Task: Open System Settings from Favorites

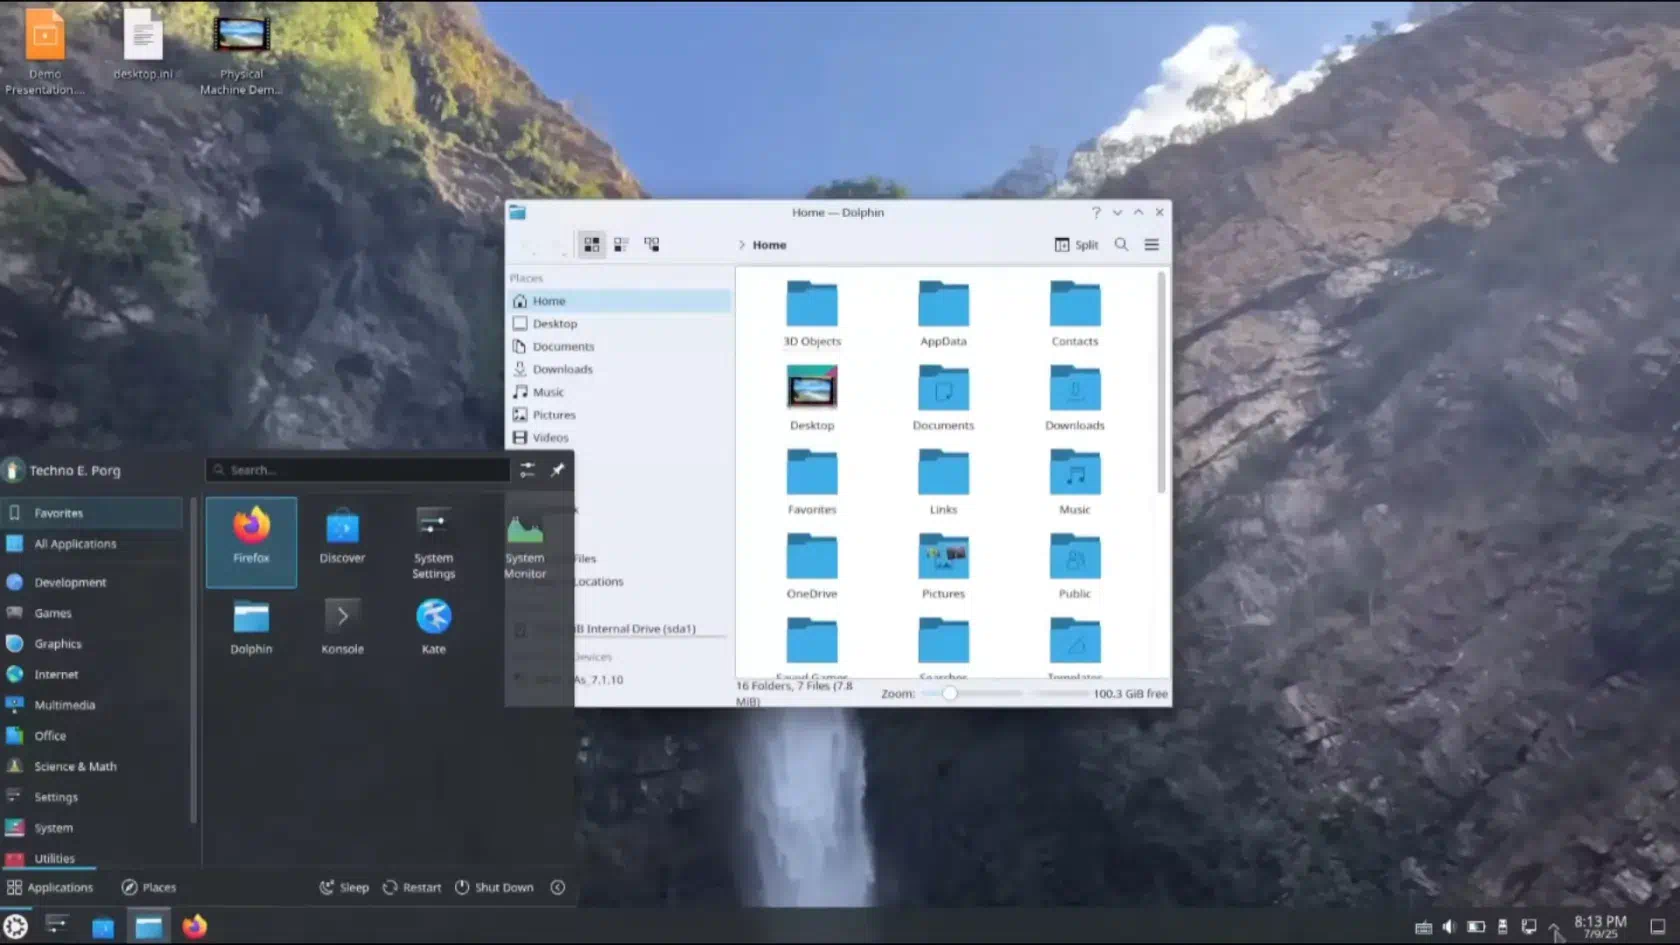Action: pyautogui.click(x=433, y=542)
